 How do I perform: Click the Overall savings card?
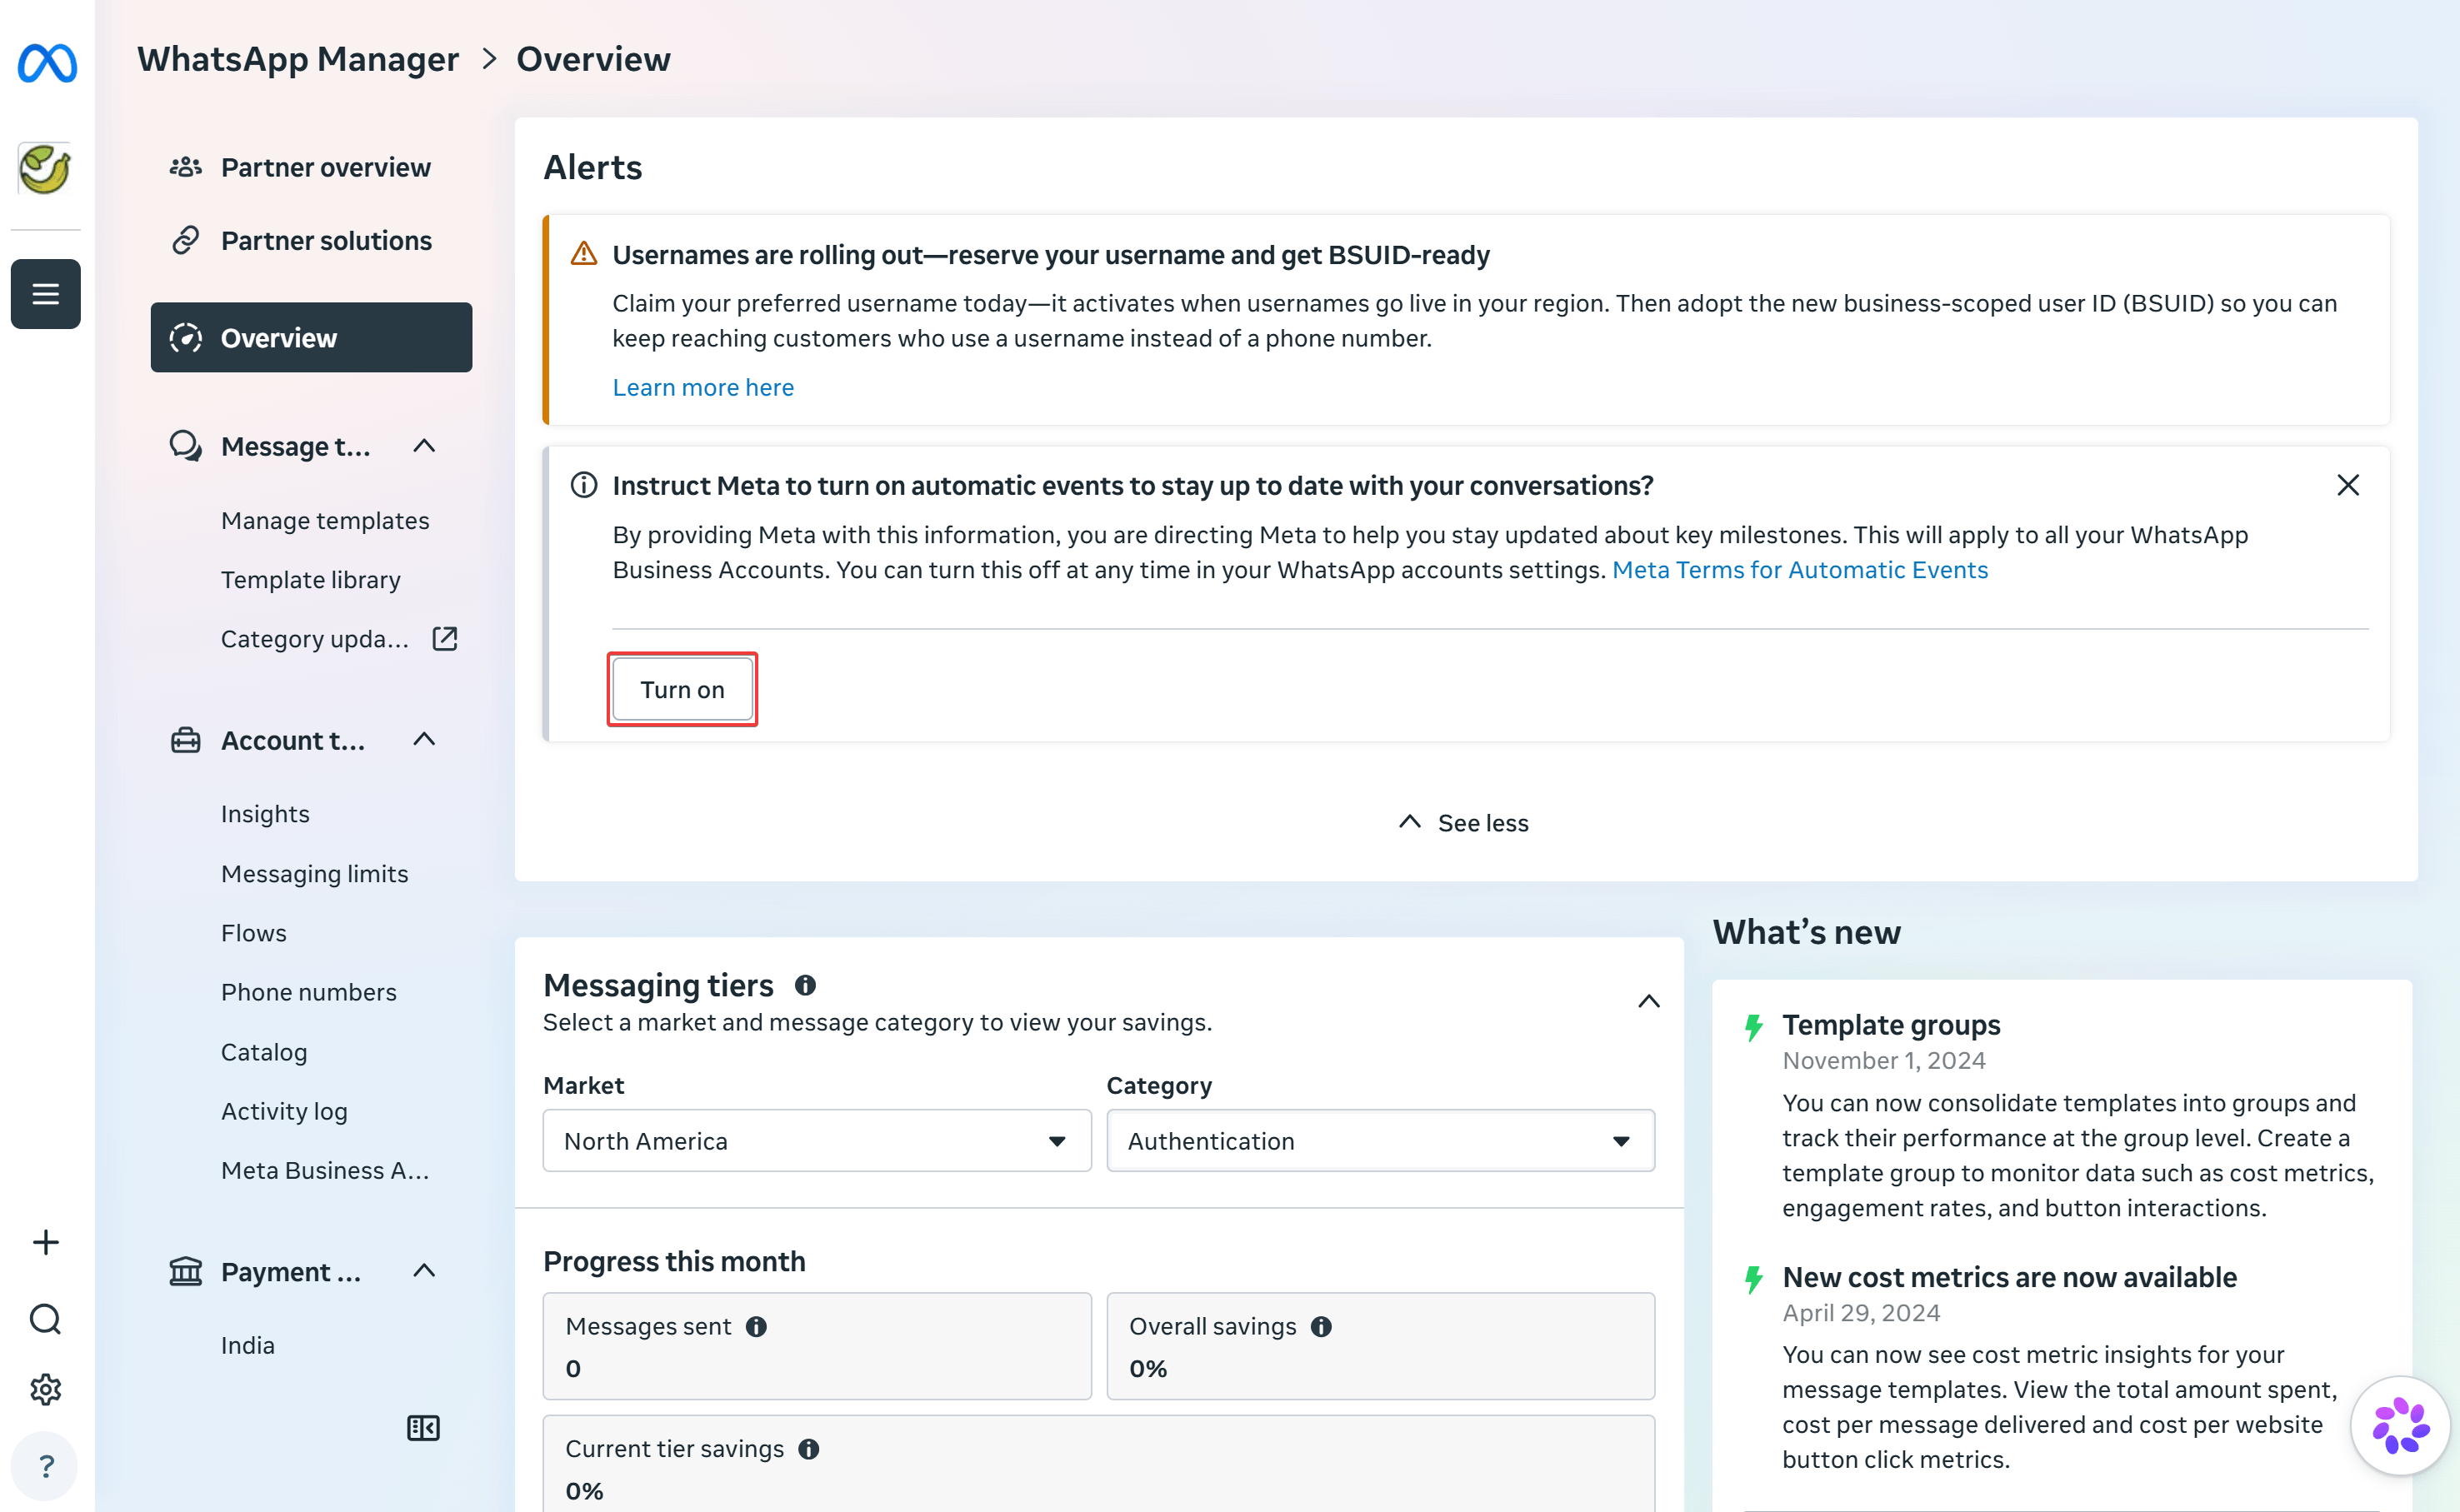click(1380, 1346)
